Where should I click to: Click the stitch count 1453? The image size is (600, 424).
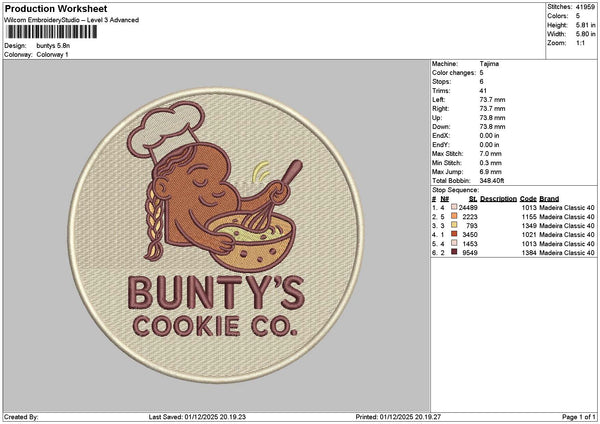coord(470,243)
